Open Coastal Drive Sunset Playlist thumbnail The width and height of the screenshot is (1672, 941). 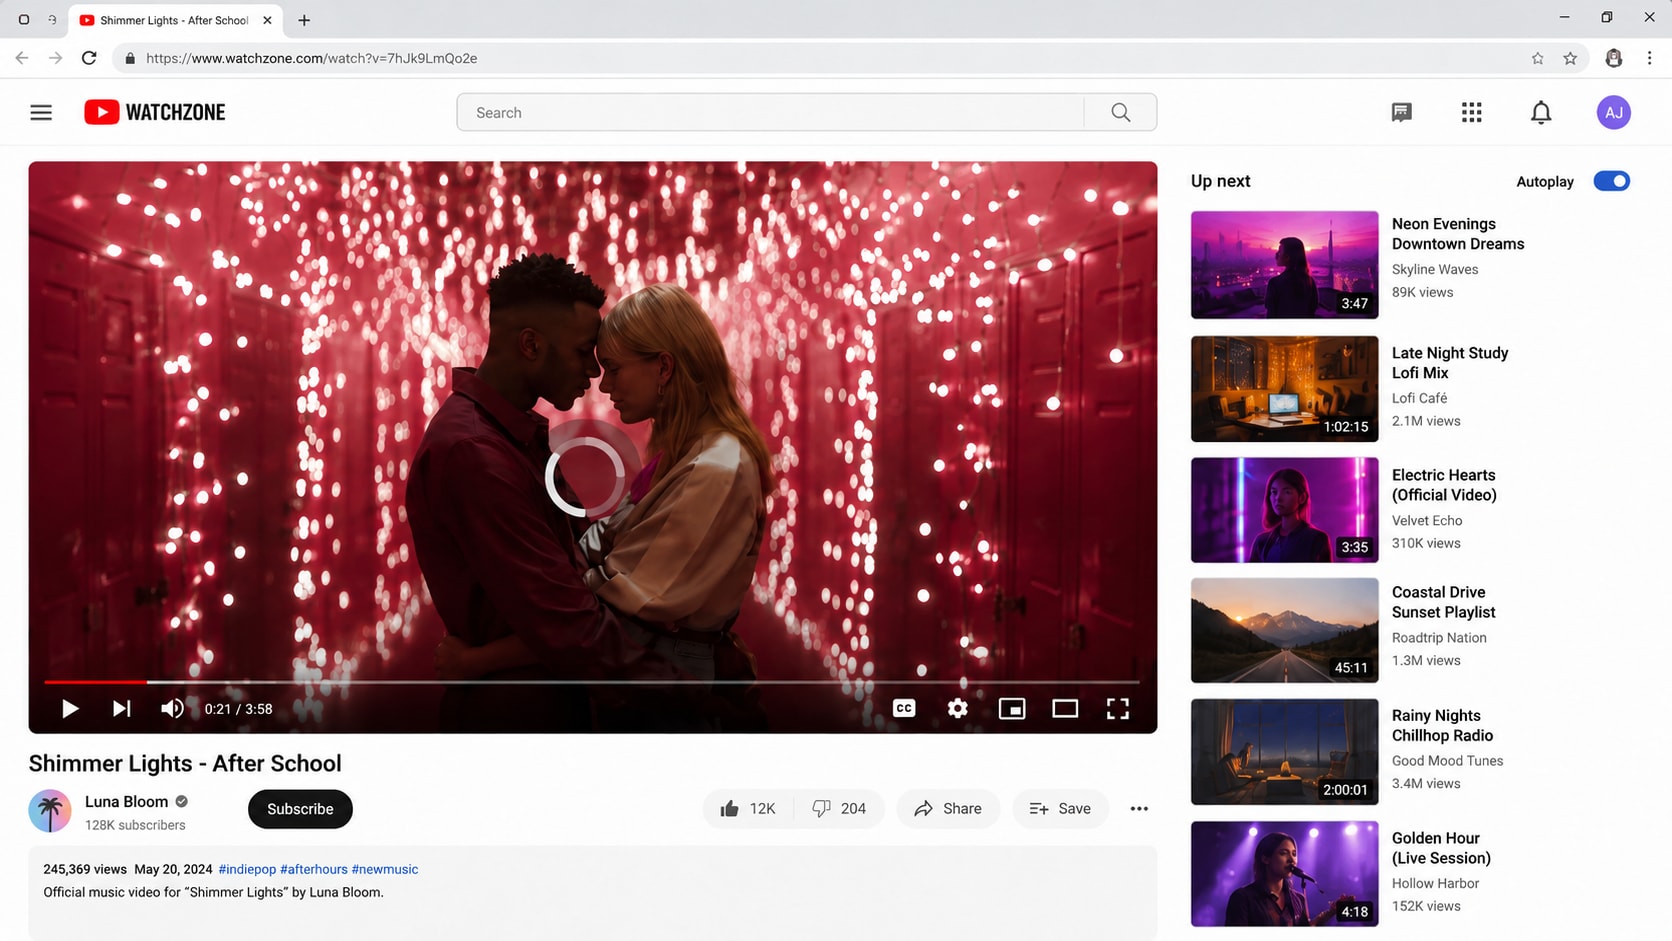click(x=1284, y=630)
